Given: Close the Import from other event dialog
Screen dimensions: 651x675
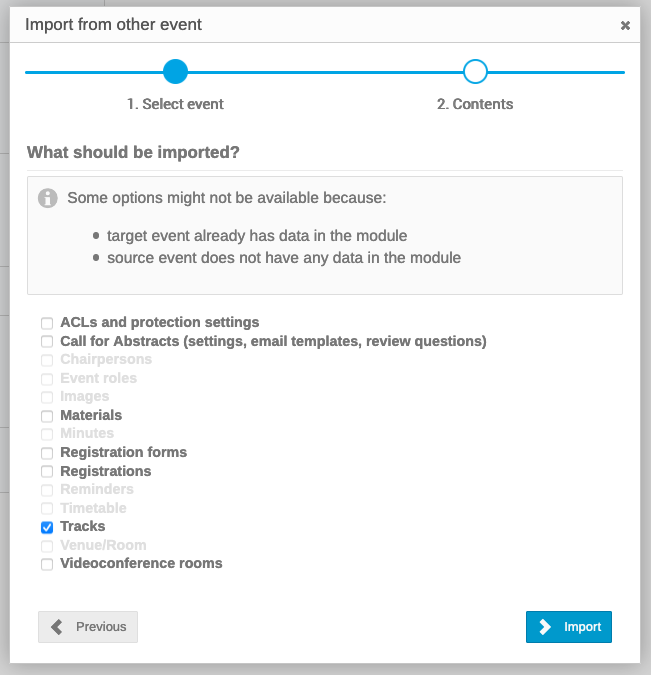Looking at the screenshot, I should [x=625, y=25].
